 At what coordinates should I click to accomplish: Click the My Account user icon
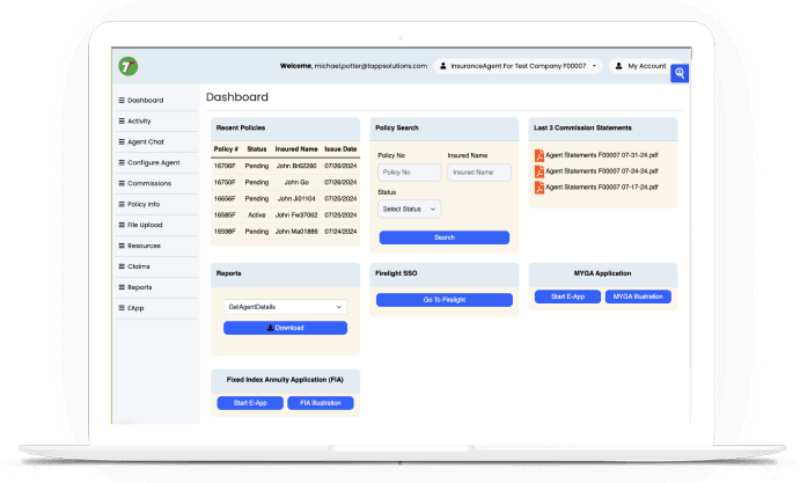pos(619,66)
